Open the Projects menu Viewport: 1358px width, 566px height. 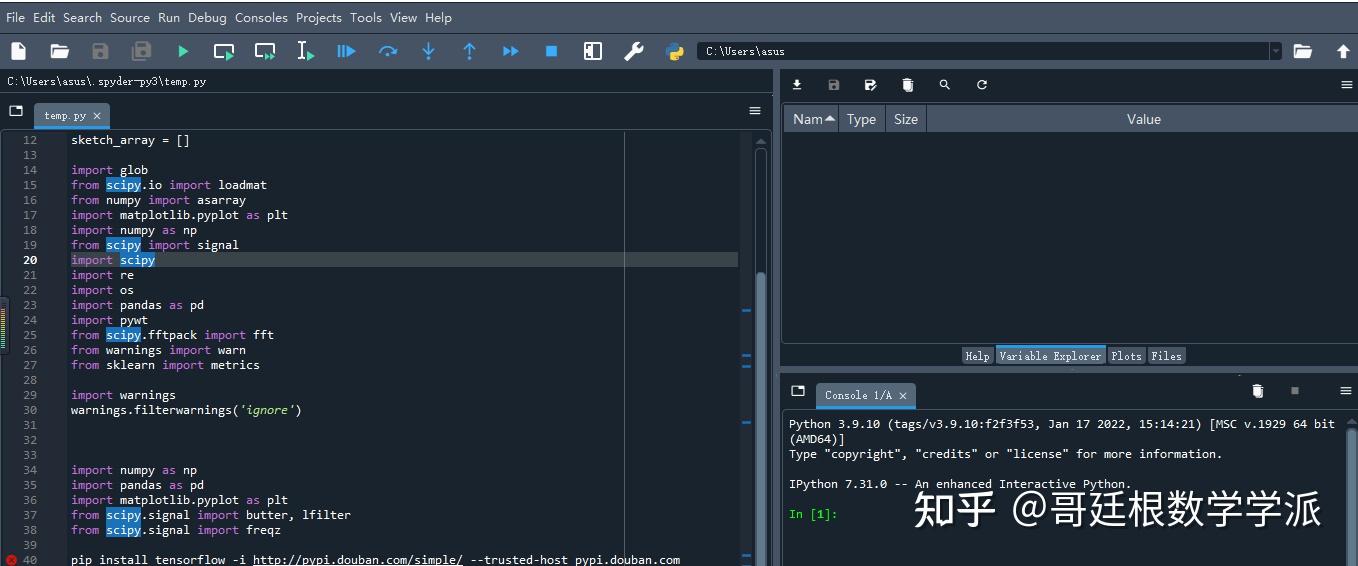point(319,17)
